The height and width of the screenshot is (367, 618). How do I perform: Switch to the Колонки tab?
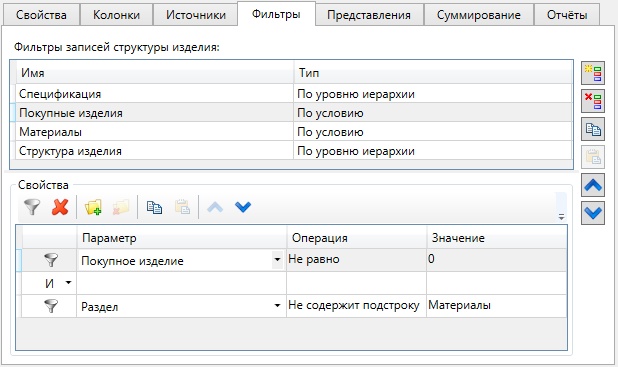point(116,15)
